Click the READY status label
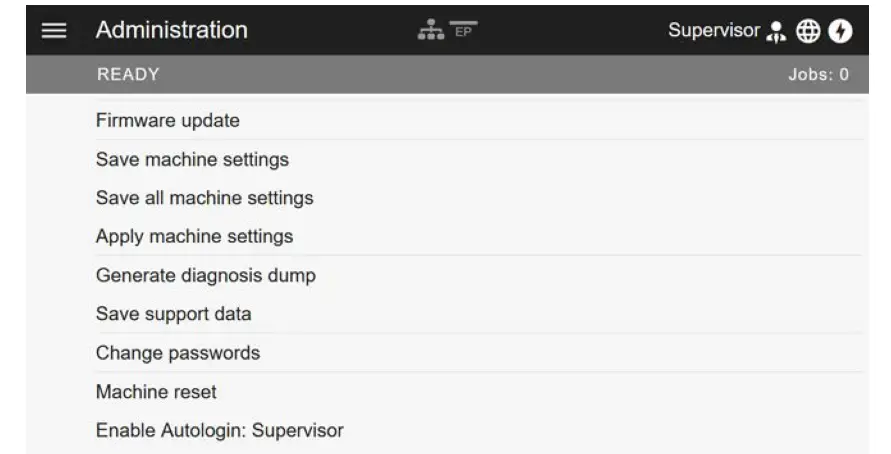 (128, 75)
